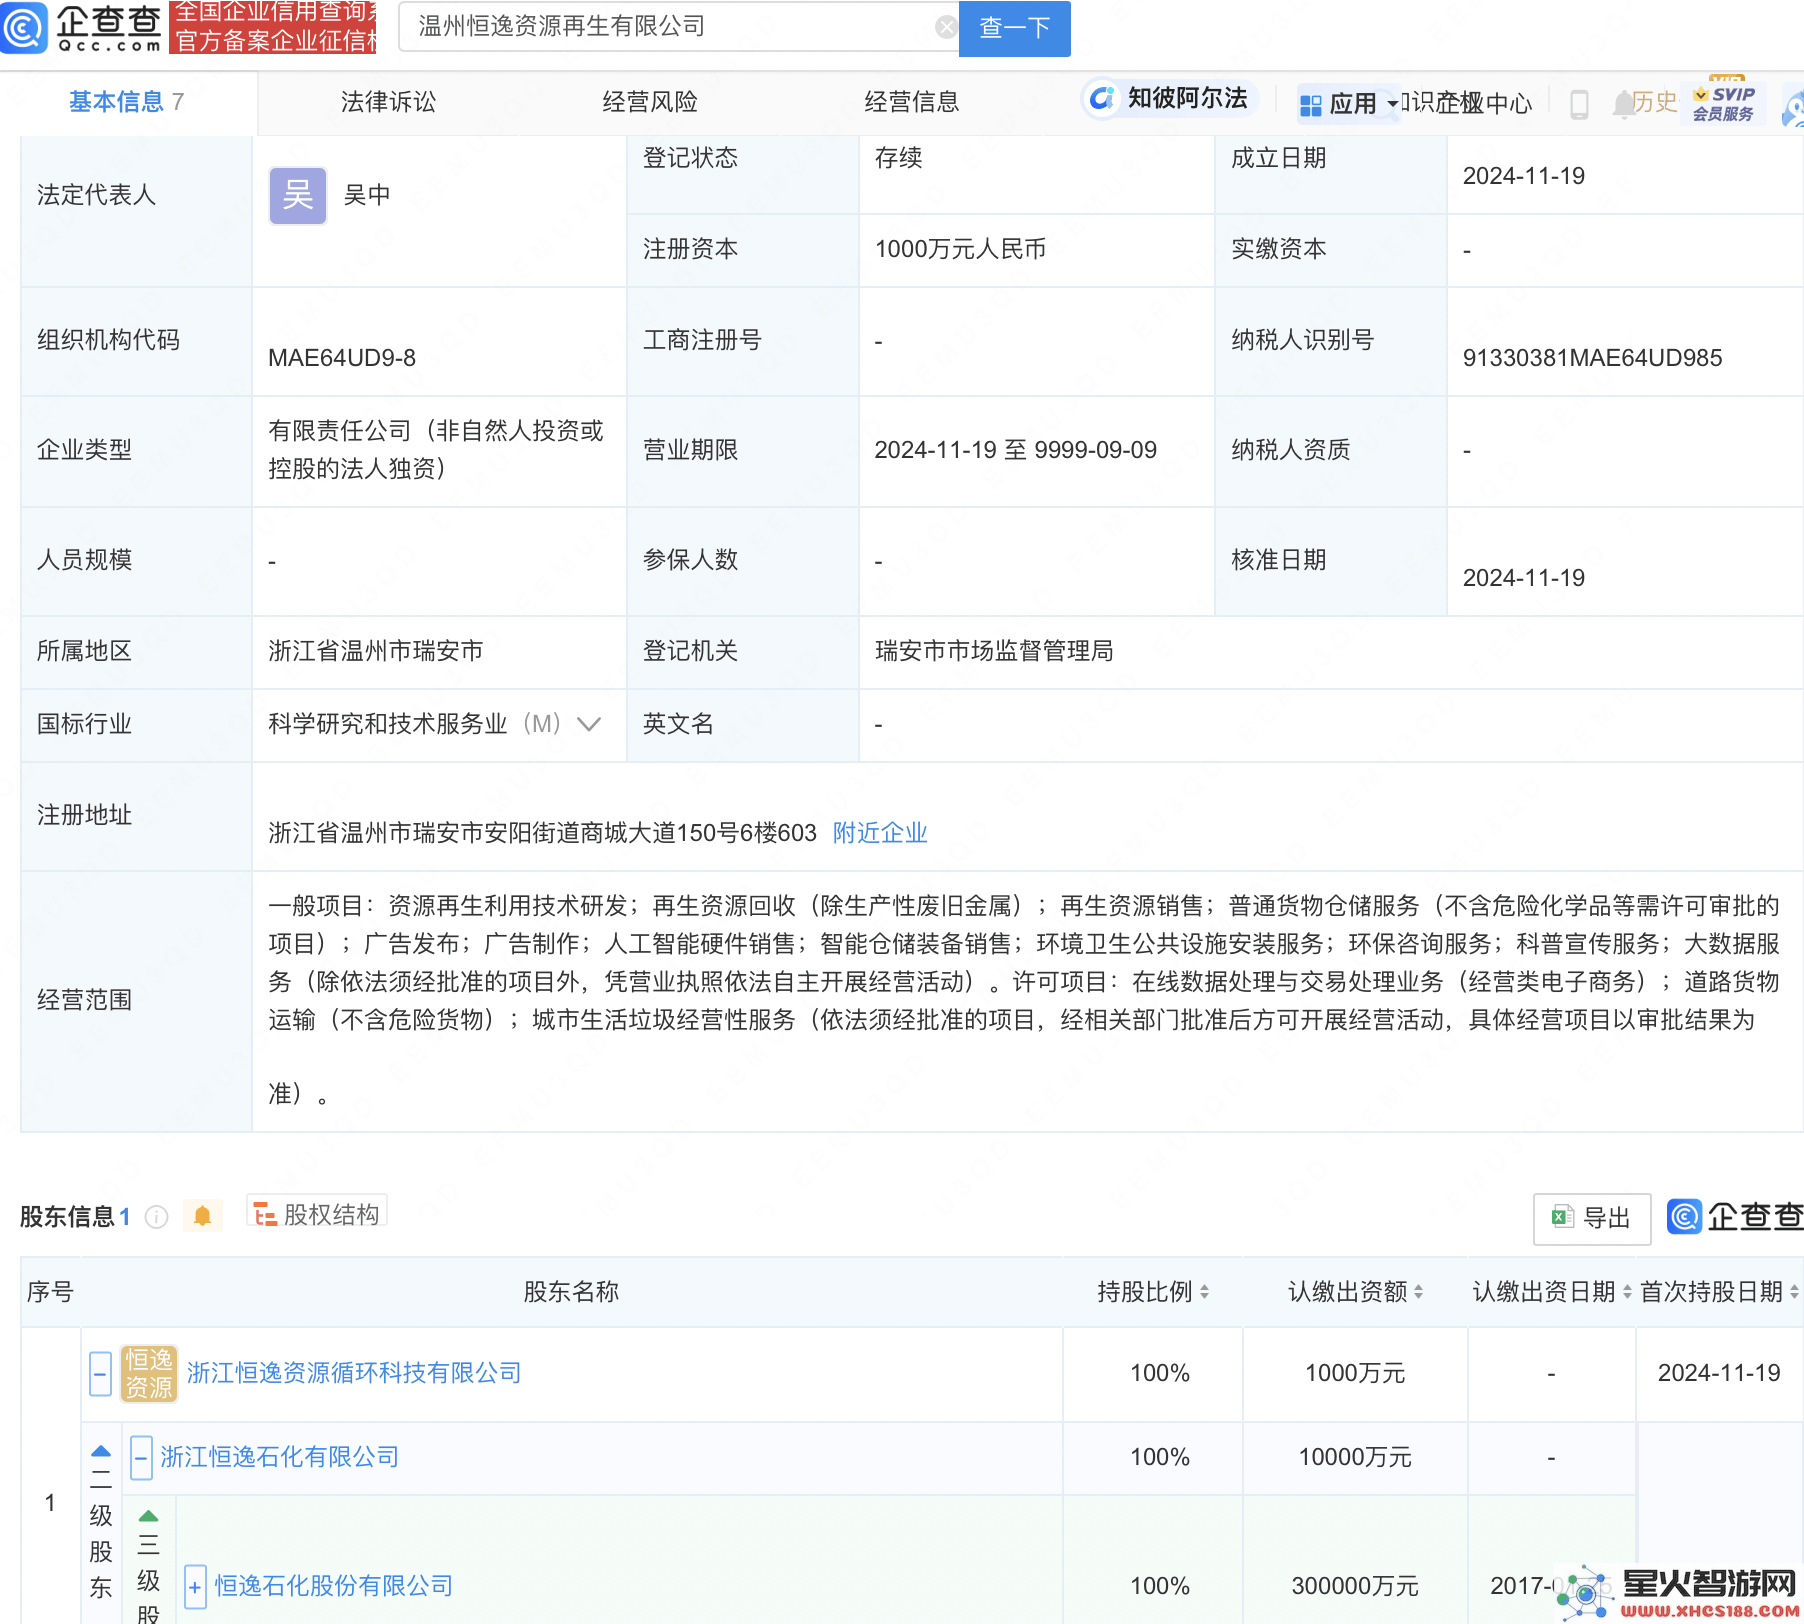Open the 法律诉讼 tab
This screenshot has height=1624, width=1804.
click(388, 102)
